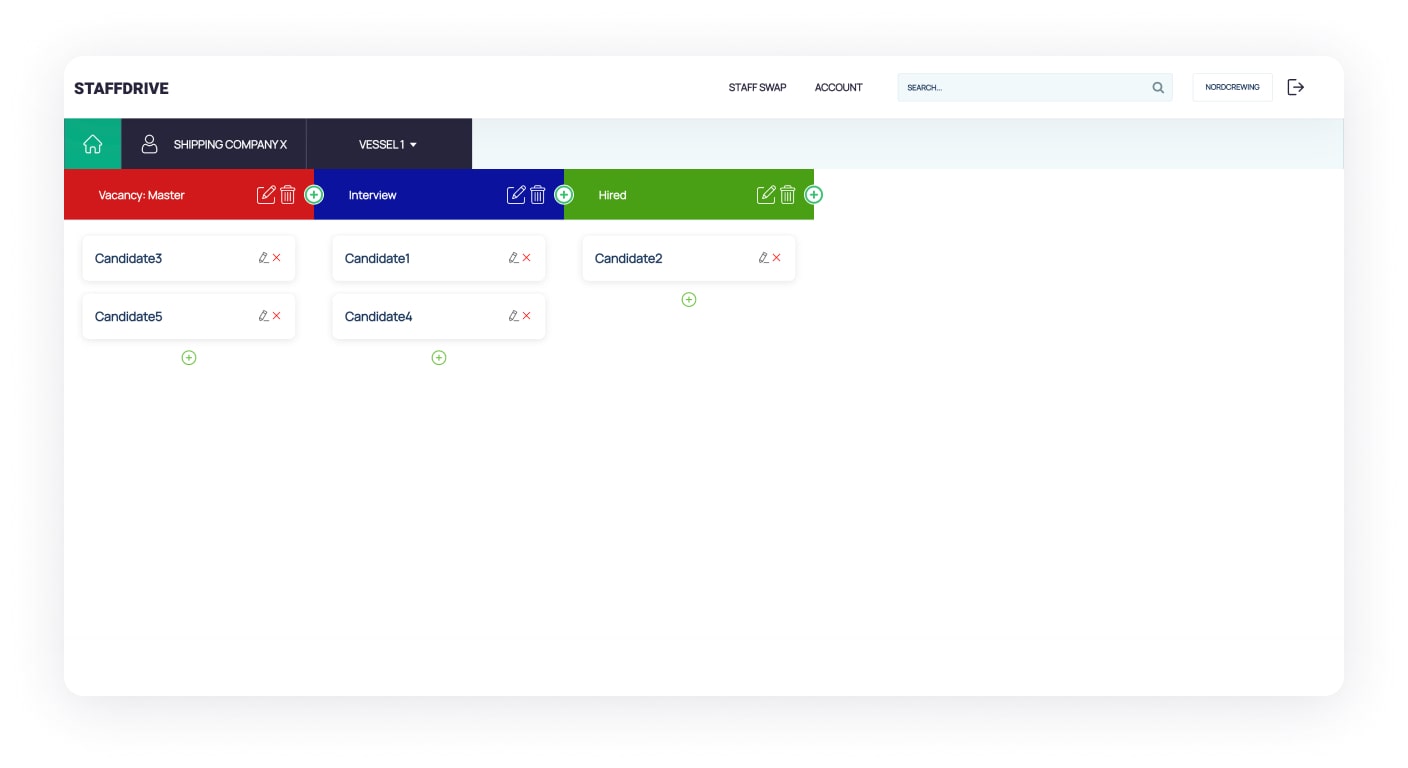Click into the Search input field

[x=1020, y=88]
